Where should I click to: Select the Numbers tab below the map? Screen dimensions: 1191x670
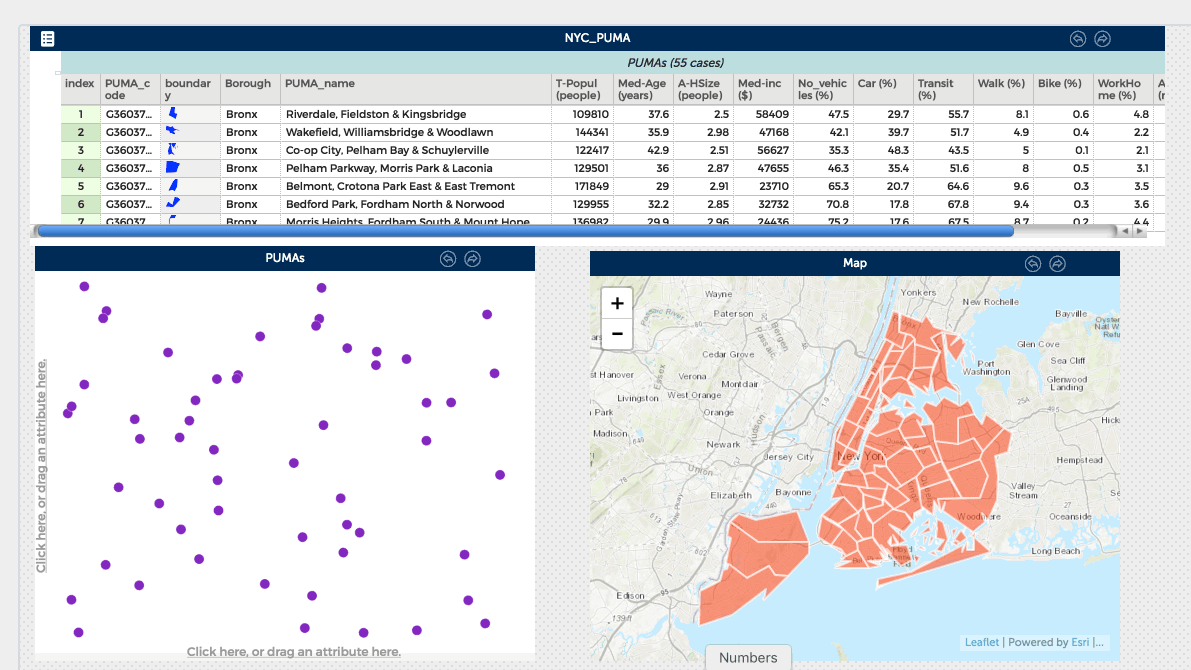click(748, 657)
